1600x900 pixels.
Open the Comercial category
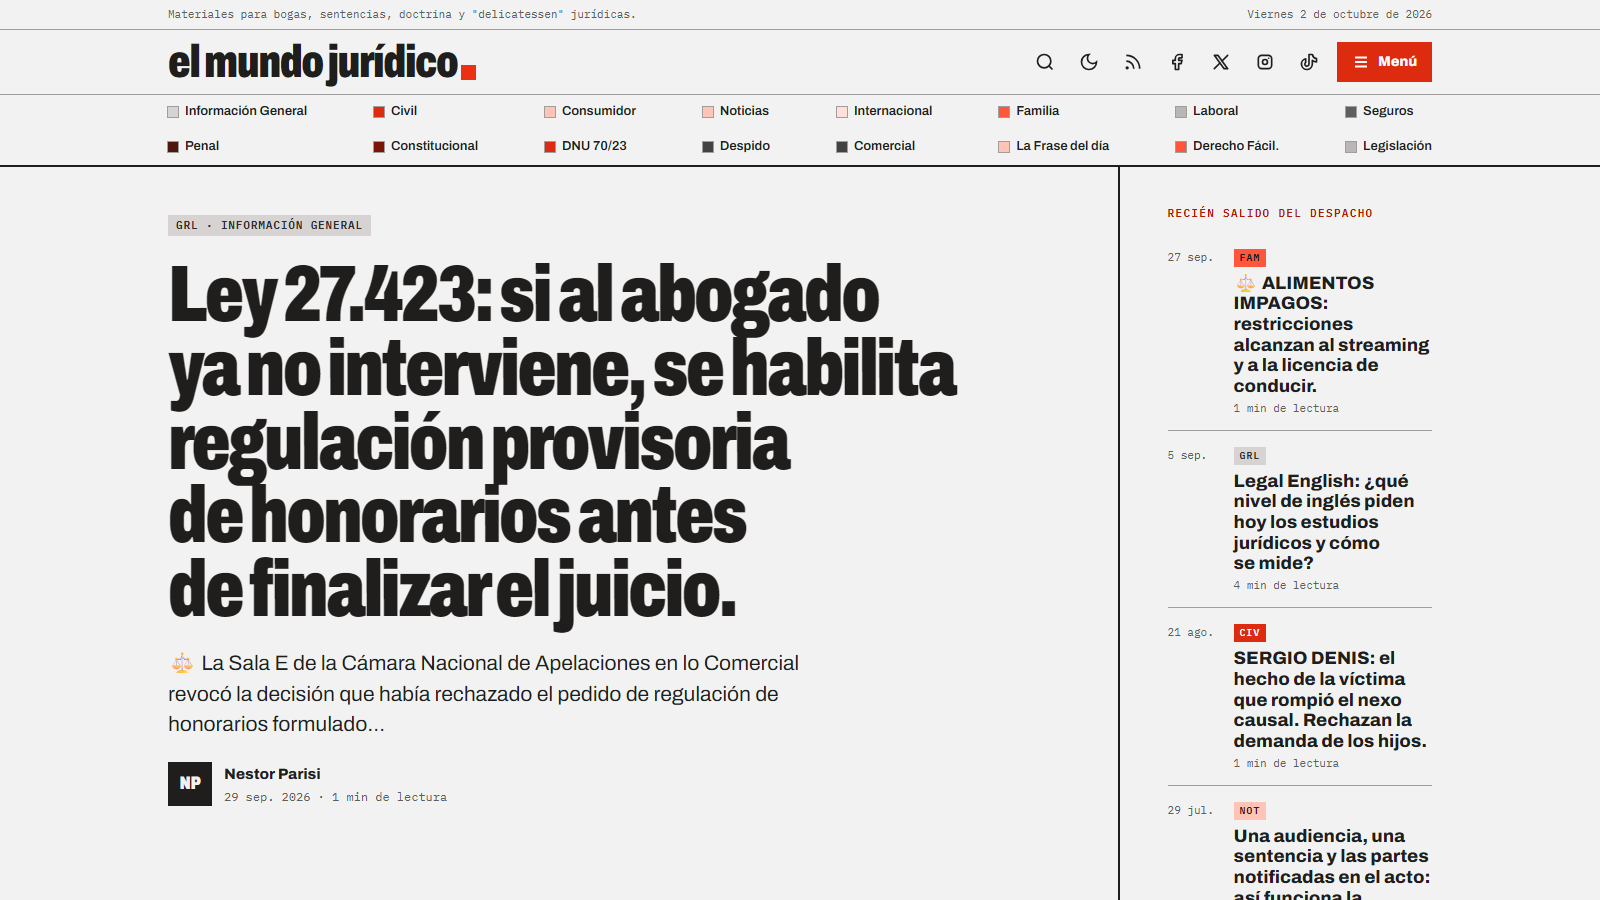(x=875, y=146)
